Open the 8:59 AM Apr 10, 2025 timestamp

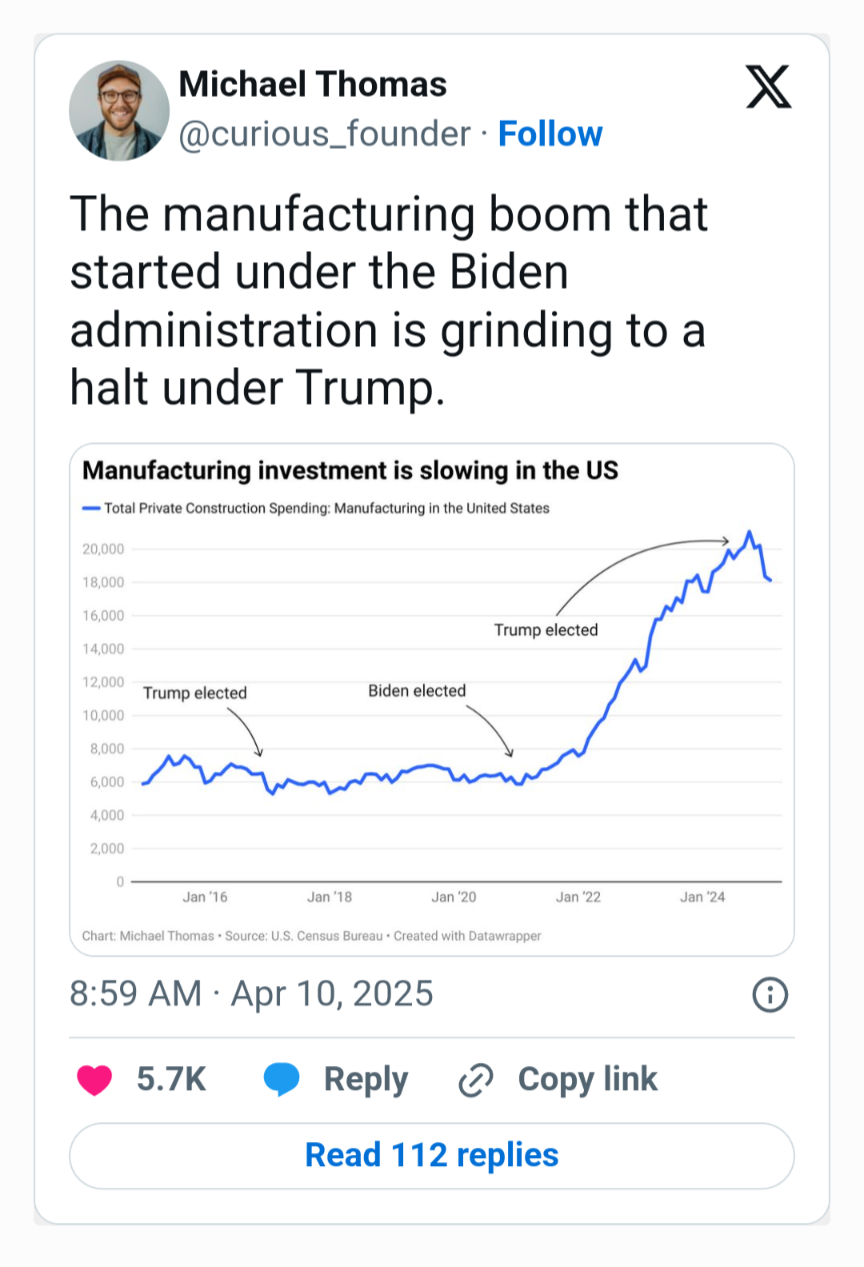(251, 994)
